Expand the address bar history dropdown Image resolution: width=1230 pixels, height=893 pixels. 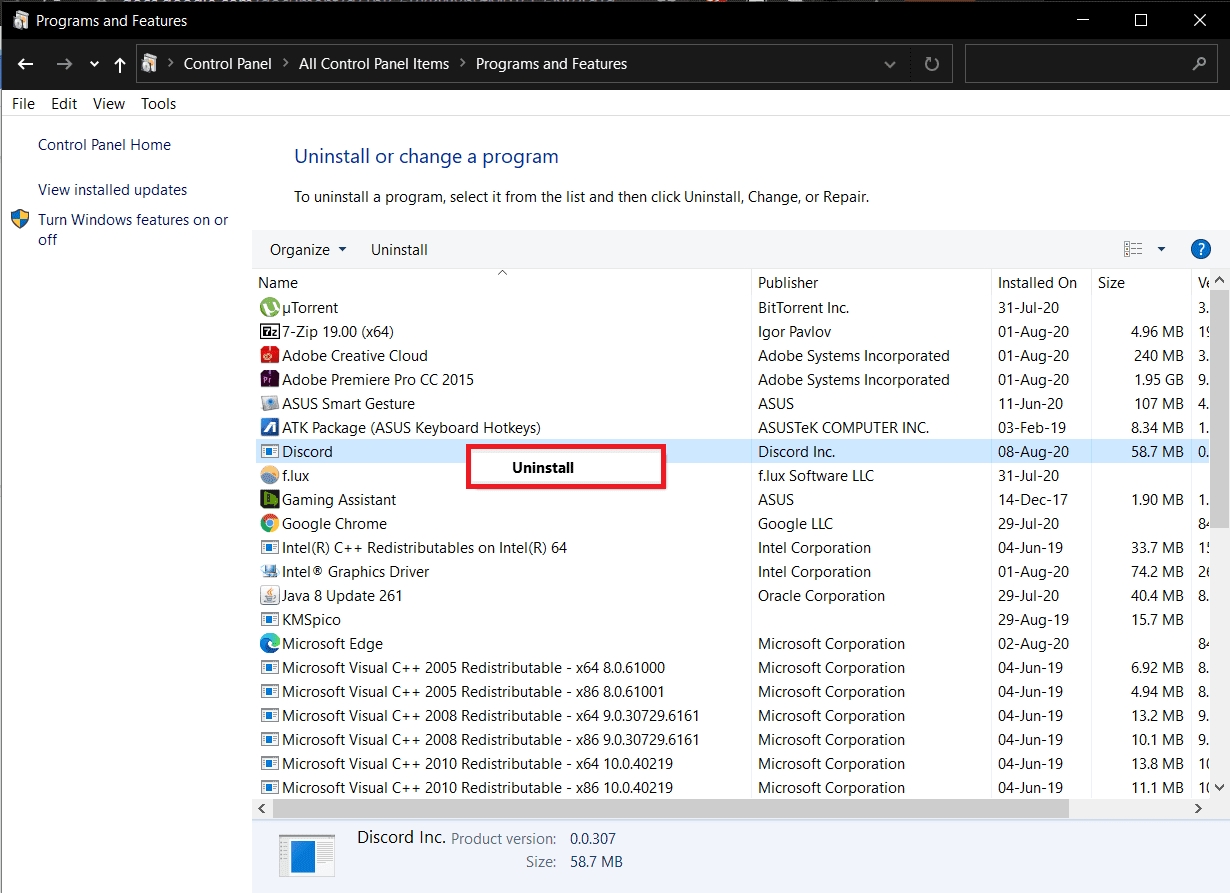[x=890, y=64]
